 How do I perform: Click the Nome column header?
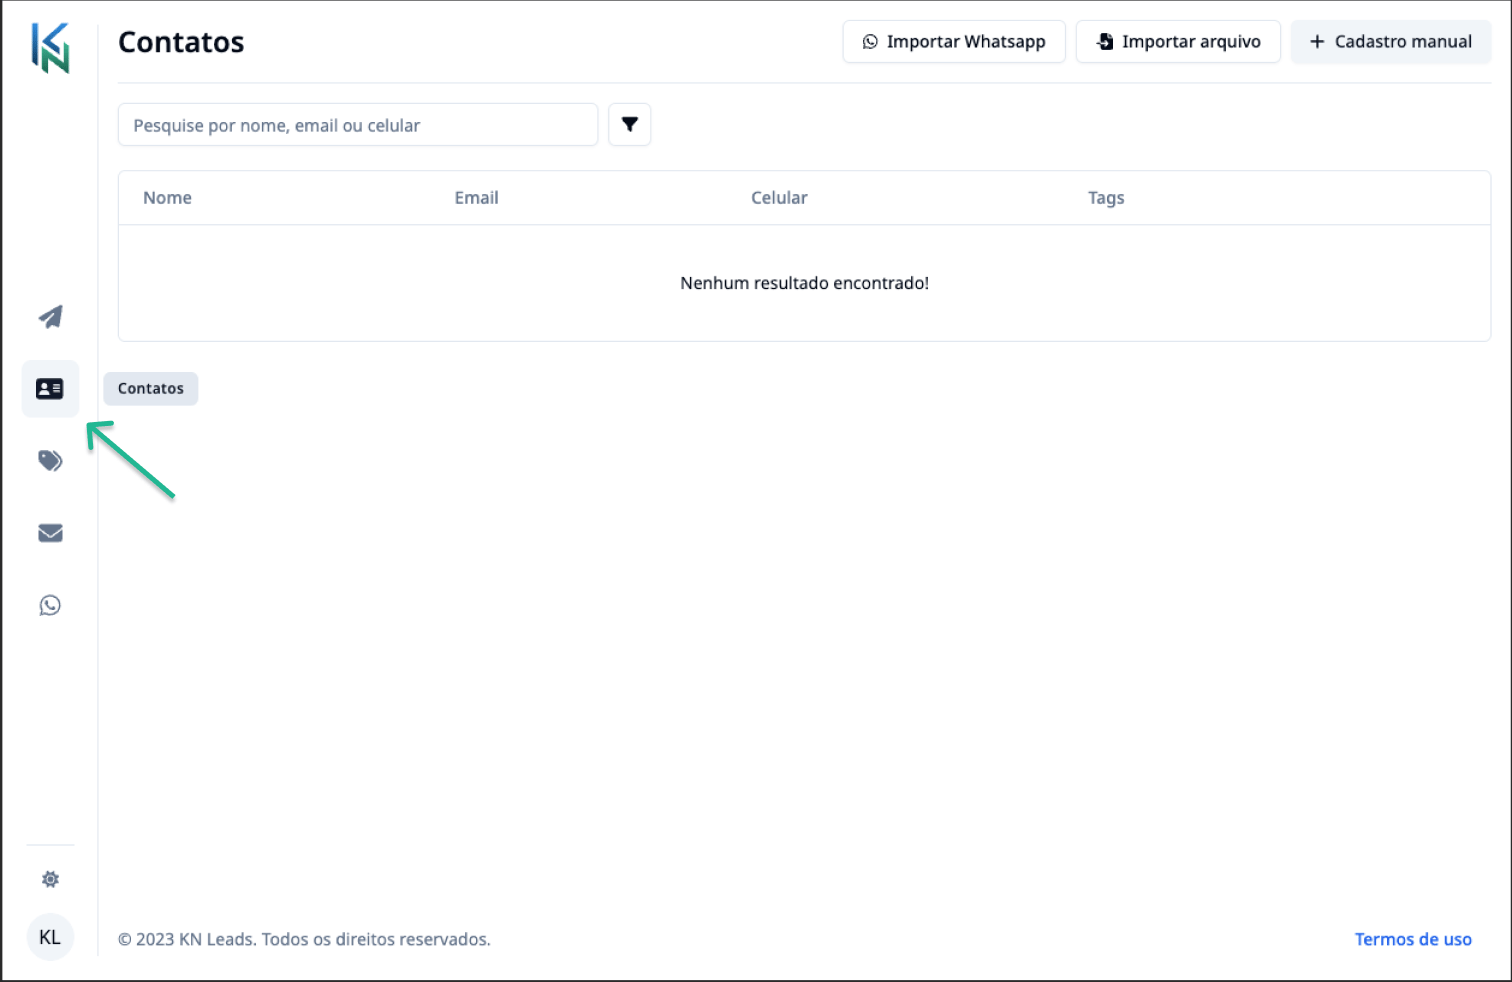coord(167,198)
